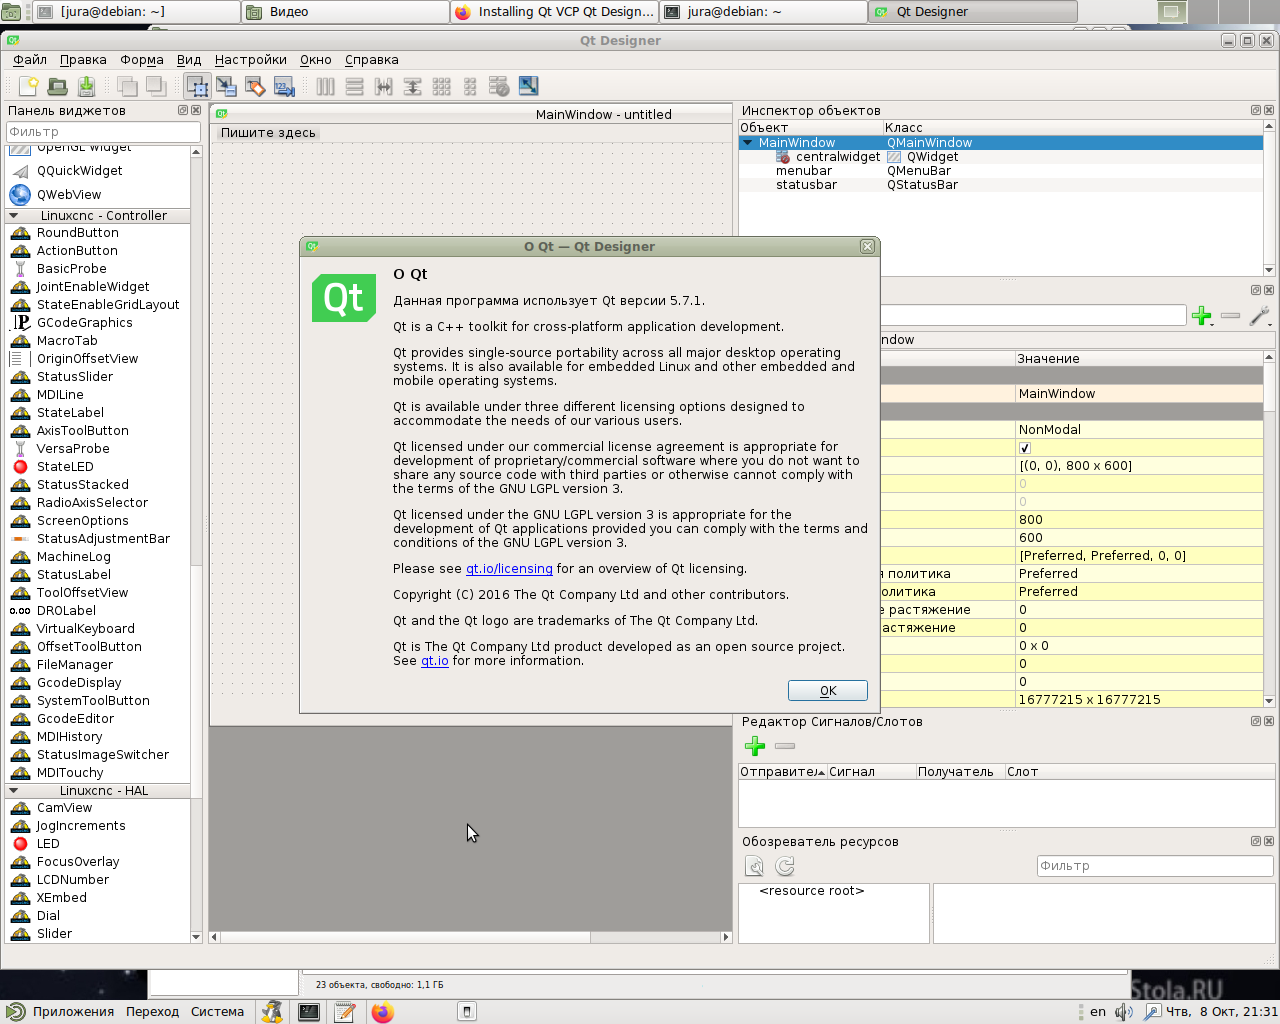Click green plus add dynamic property icon
Viewport: 1280px width, 1024px height.
(1202, 316)
